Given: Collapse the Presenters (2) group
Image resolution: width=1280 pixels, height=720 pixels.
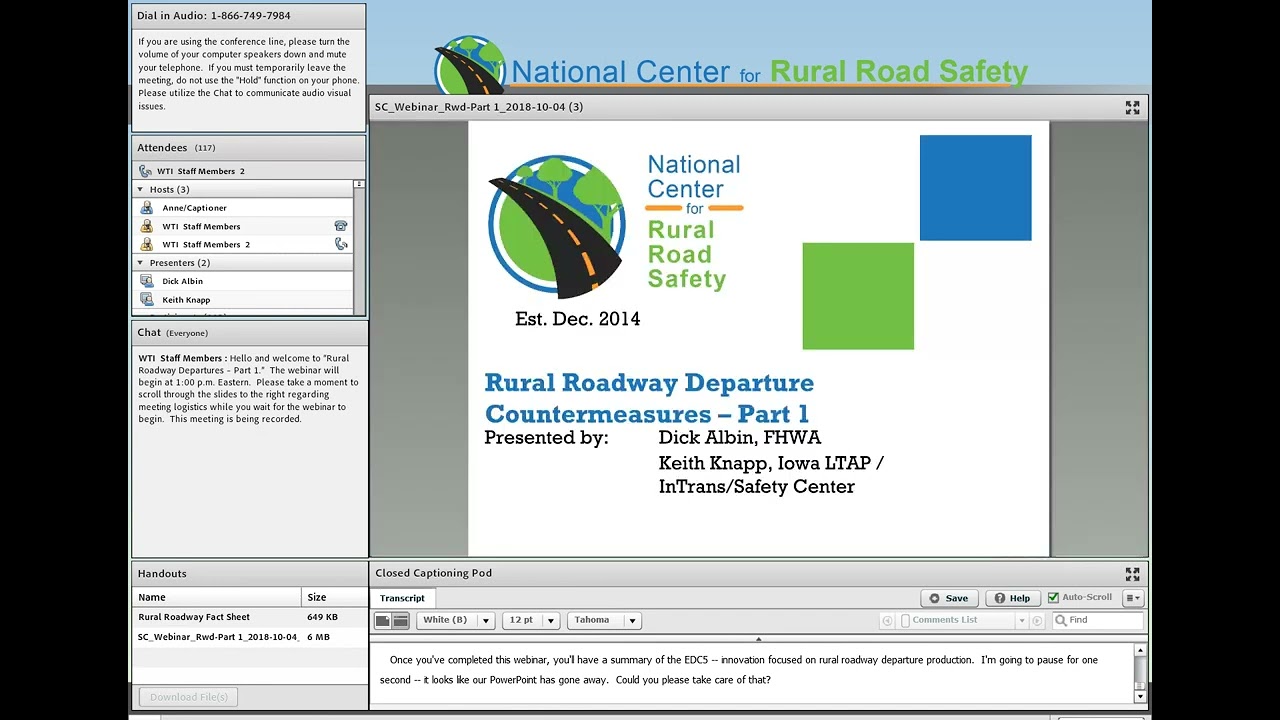Looking at the screenshot, I should [x=140, y=263].
